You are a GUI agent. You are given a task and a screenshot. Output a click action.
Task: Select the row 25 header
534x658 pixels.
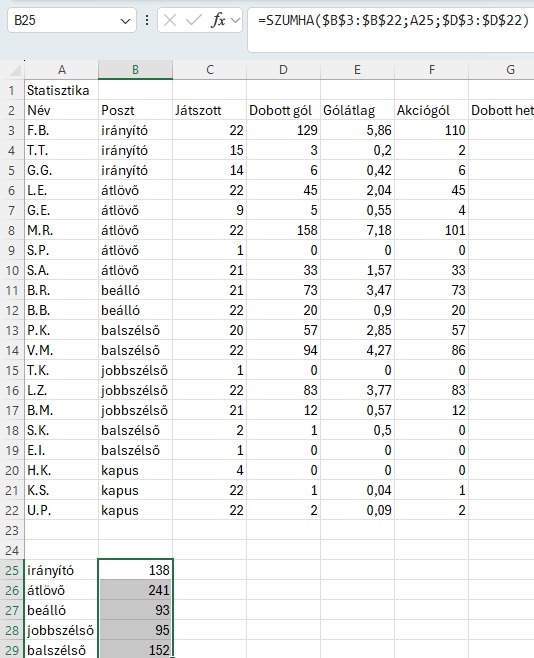point(12,570)
